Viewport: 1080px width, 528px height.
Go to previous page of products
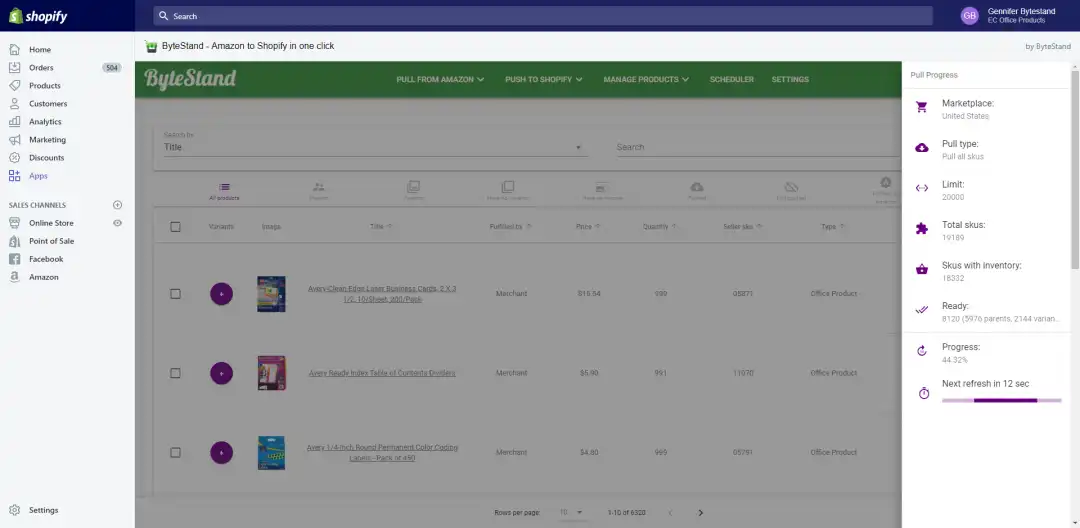(670, 513)
